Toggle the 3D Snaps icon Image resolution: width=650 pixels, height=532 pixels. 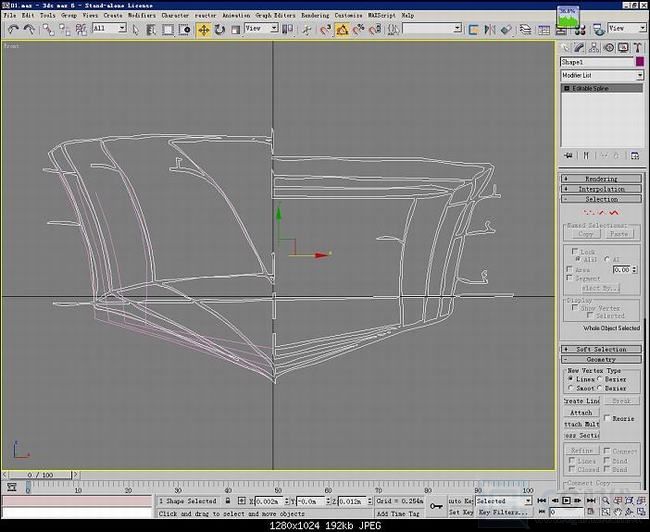(326, 29)
